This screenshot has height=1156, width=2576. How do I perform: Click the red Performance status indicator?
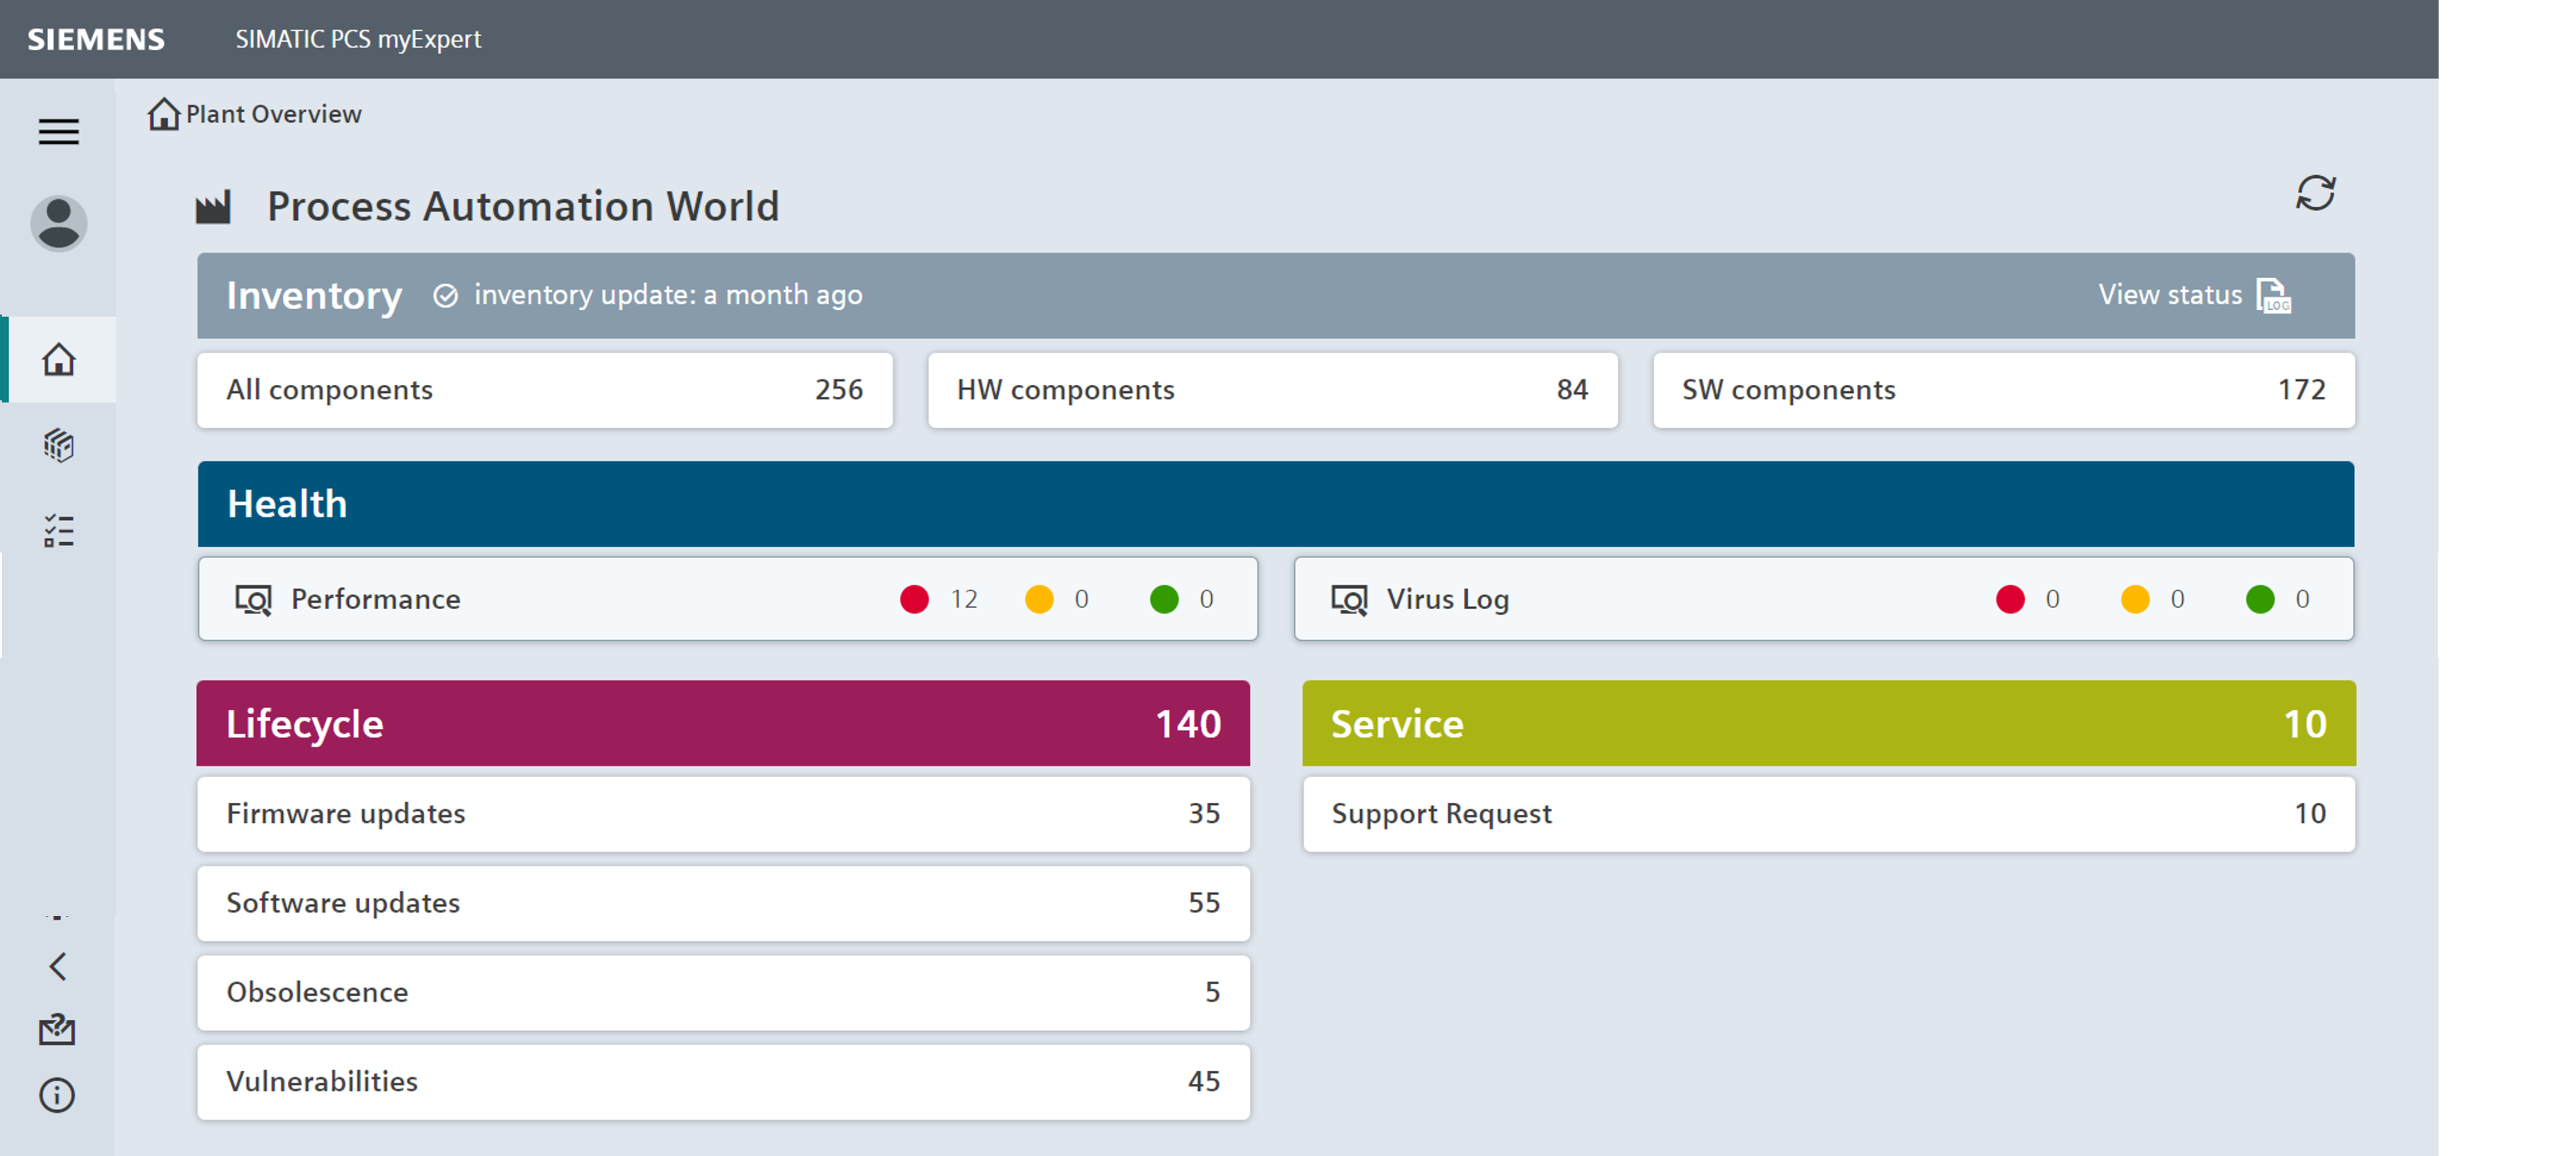[914, 599]
